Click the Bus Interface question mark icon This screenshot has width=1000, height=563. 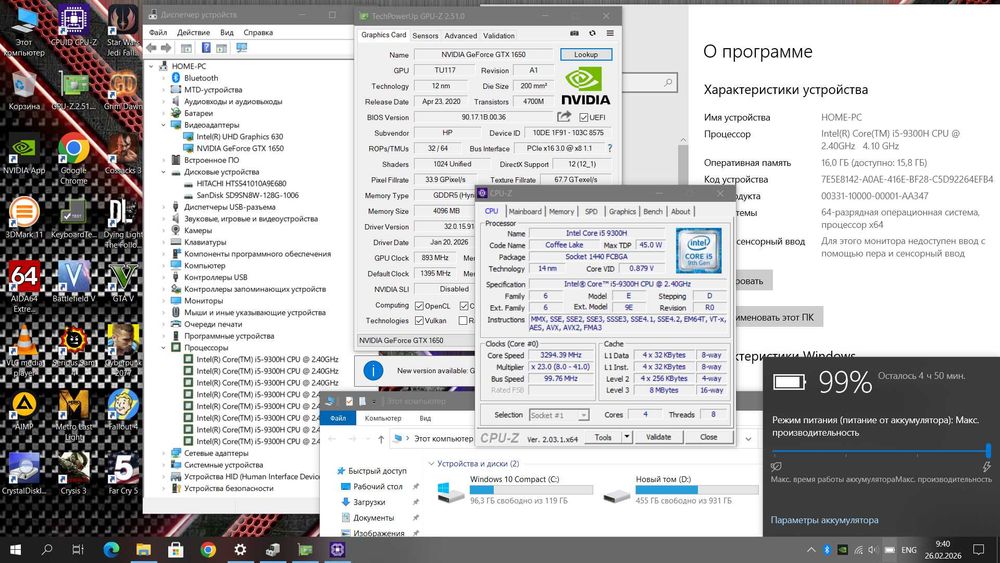coord(610,148)
